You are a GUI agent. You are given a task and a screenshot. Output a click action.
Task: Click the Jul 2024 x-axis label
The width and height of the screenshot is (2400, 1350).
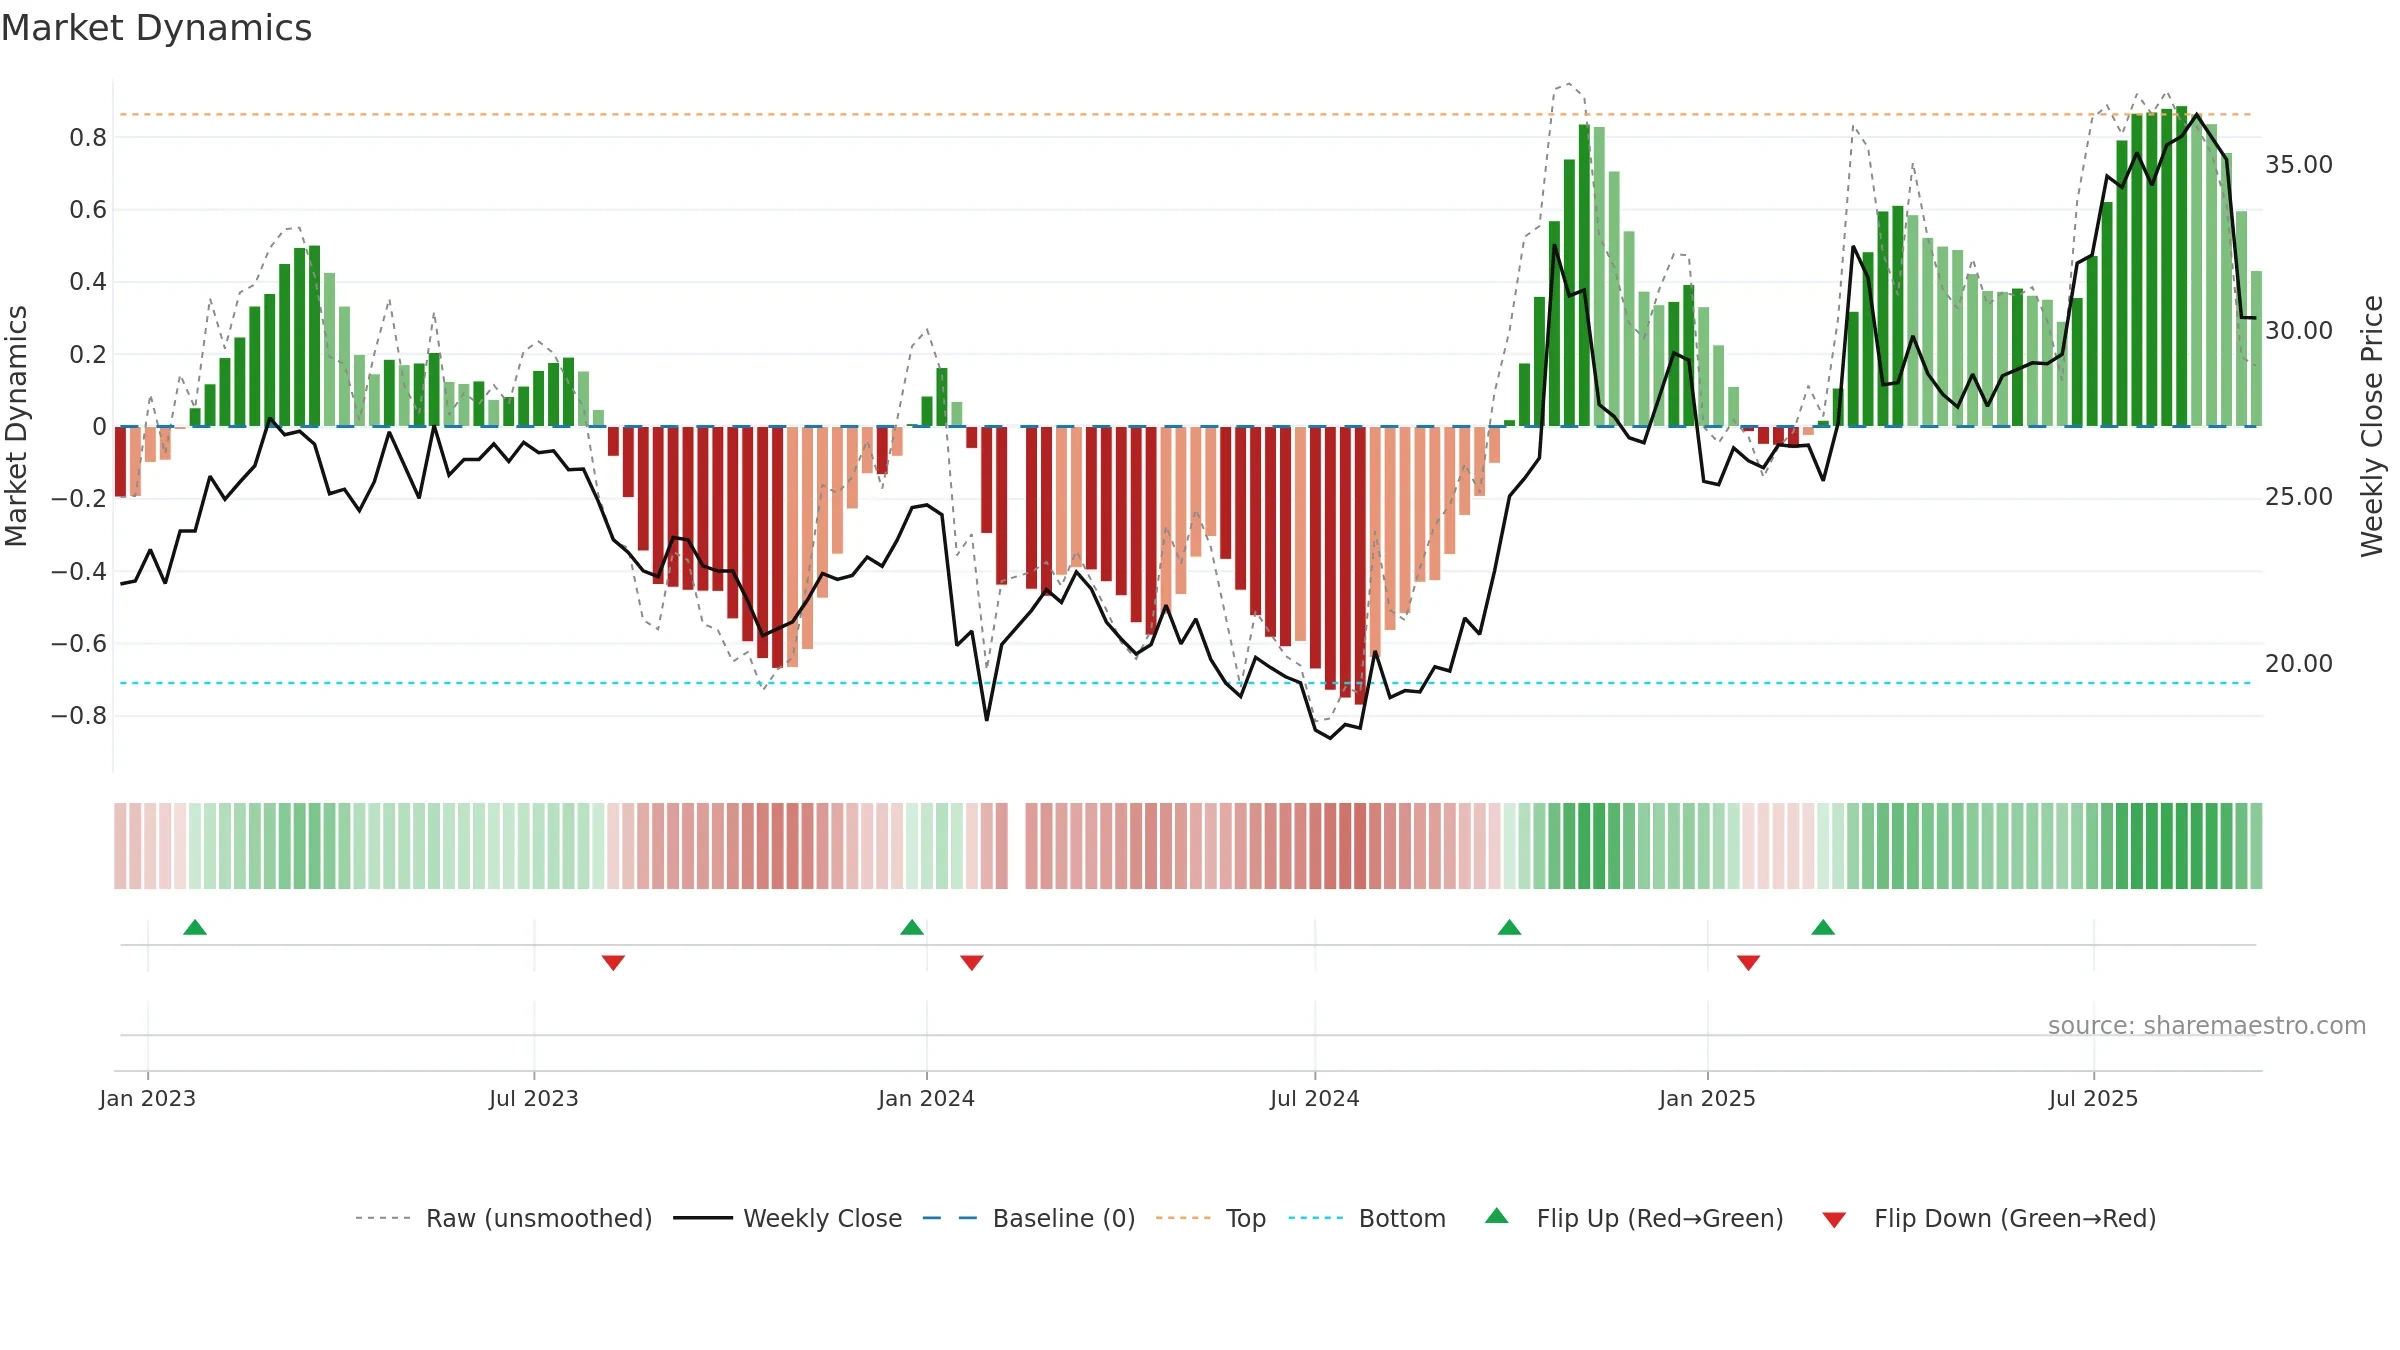pos(1315,1098)
